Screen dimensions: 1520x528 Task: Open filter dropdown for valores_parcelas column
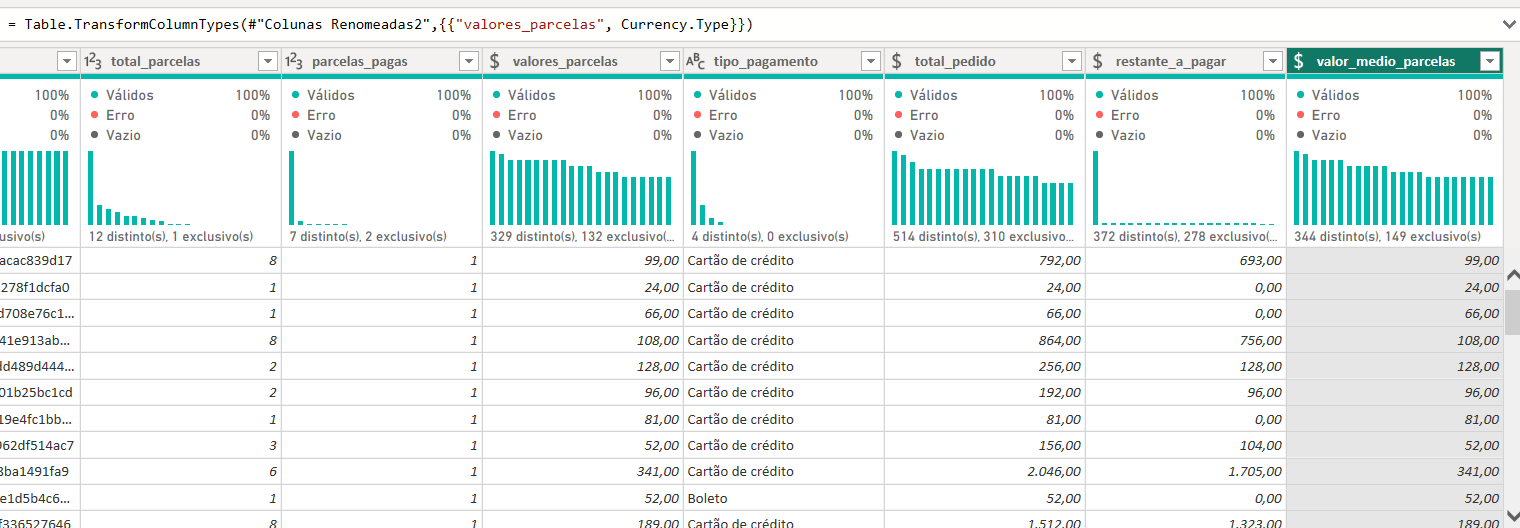pyautogui.click(x=670, y=61)
